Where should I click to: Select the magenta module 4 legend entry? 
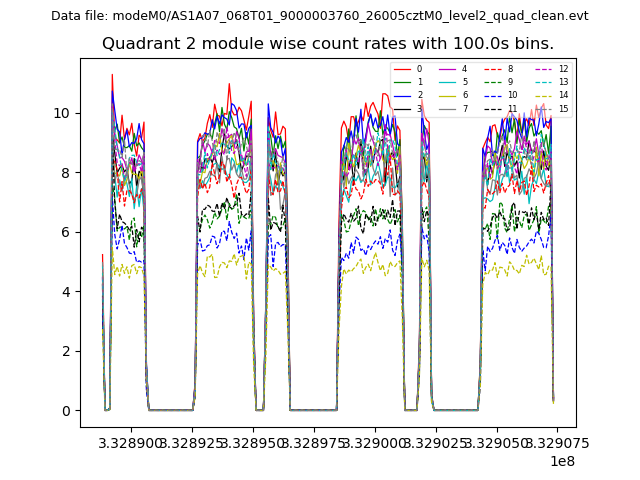click(x=448, y=69)
